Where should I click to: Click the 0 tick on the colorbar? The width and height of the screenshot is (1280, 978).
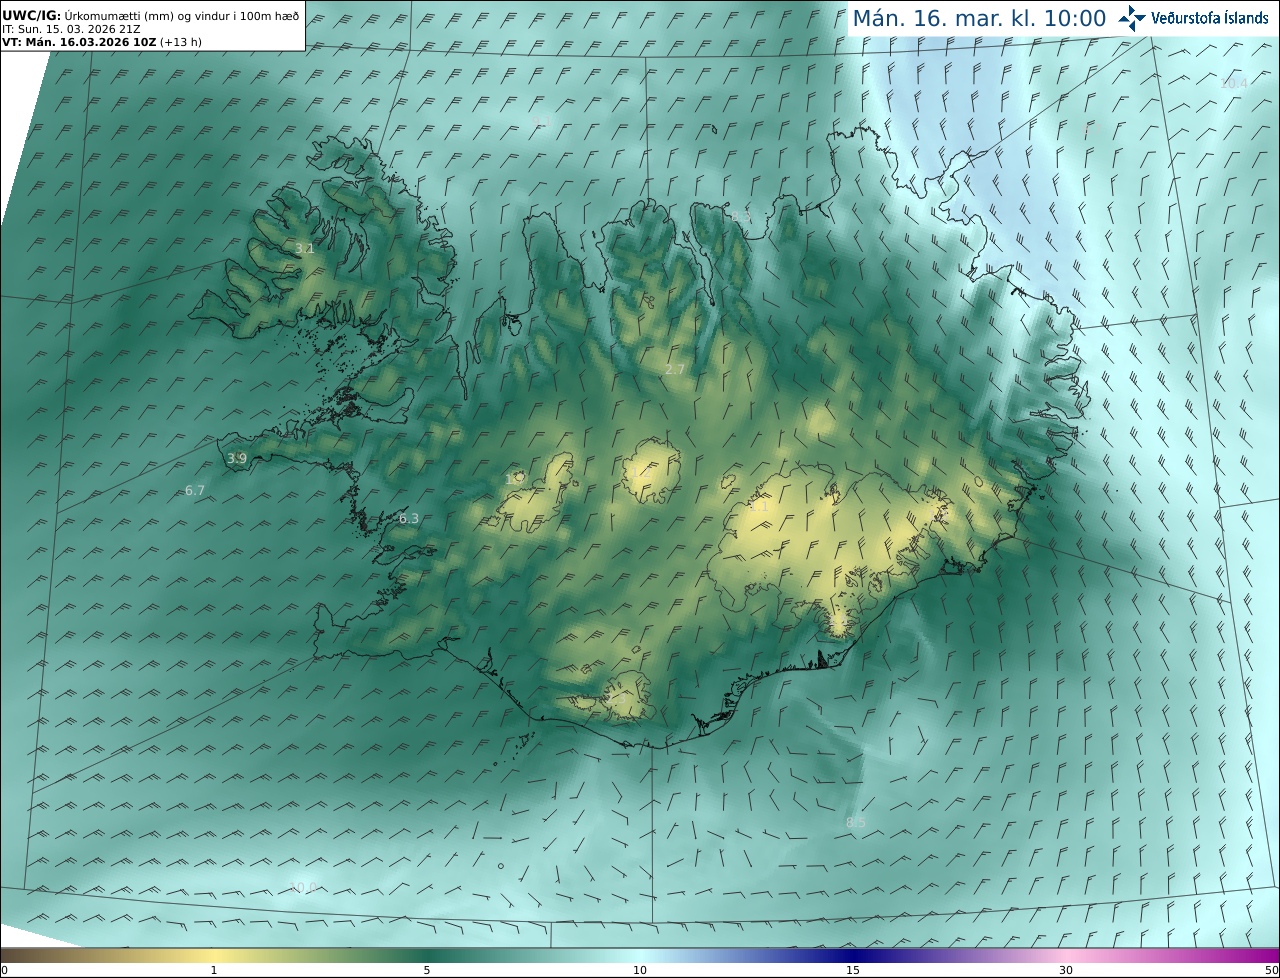(x=4, y=970)
